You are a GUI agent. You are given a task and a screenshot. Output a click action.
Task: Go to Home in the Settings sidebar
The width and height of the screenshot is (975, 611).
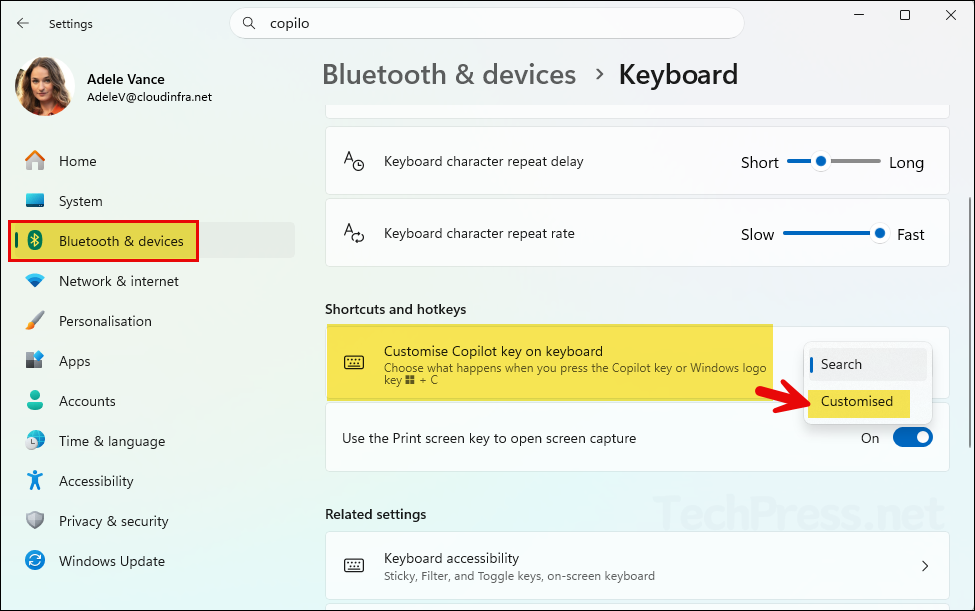[77, 161]
